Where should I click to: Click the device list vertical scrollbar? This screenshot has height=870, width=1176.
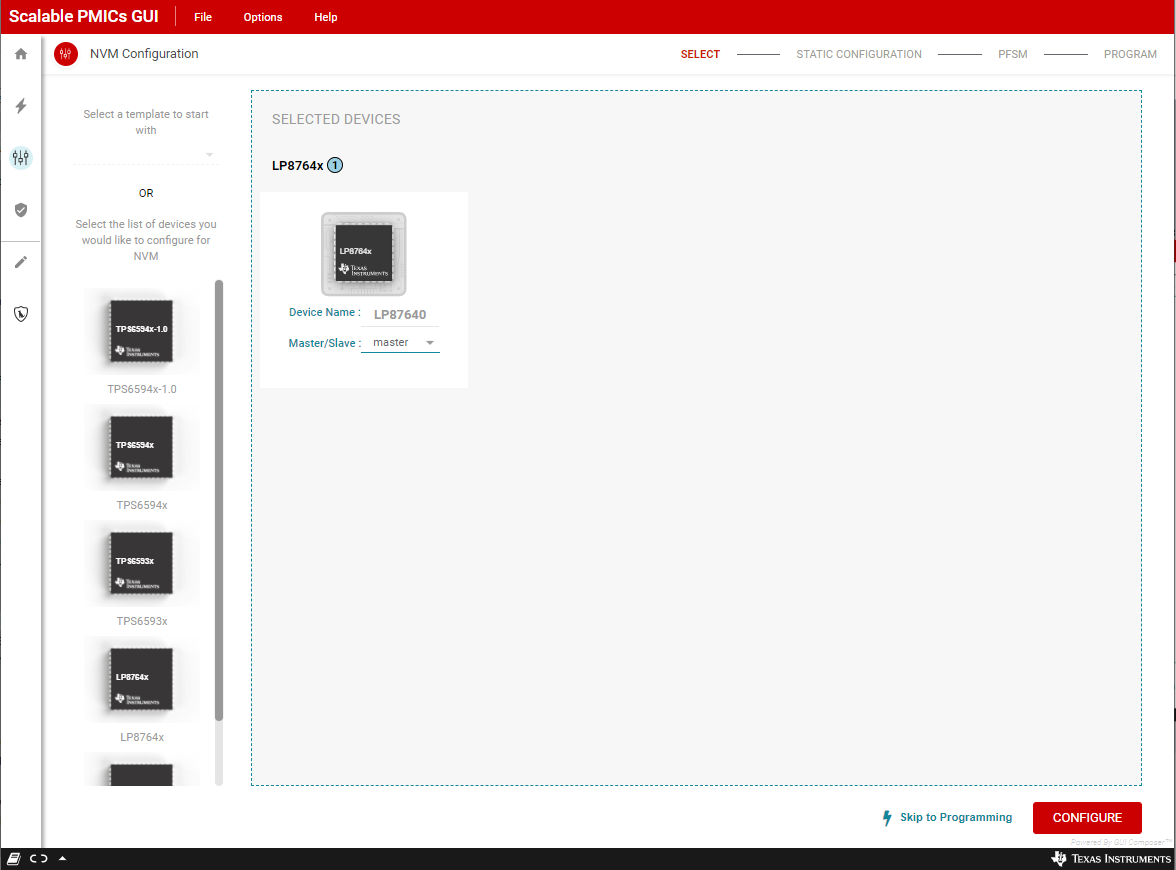coord(219,500)
